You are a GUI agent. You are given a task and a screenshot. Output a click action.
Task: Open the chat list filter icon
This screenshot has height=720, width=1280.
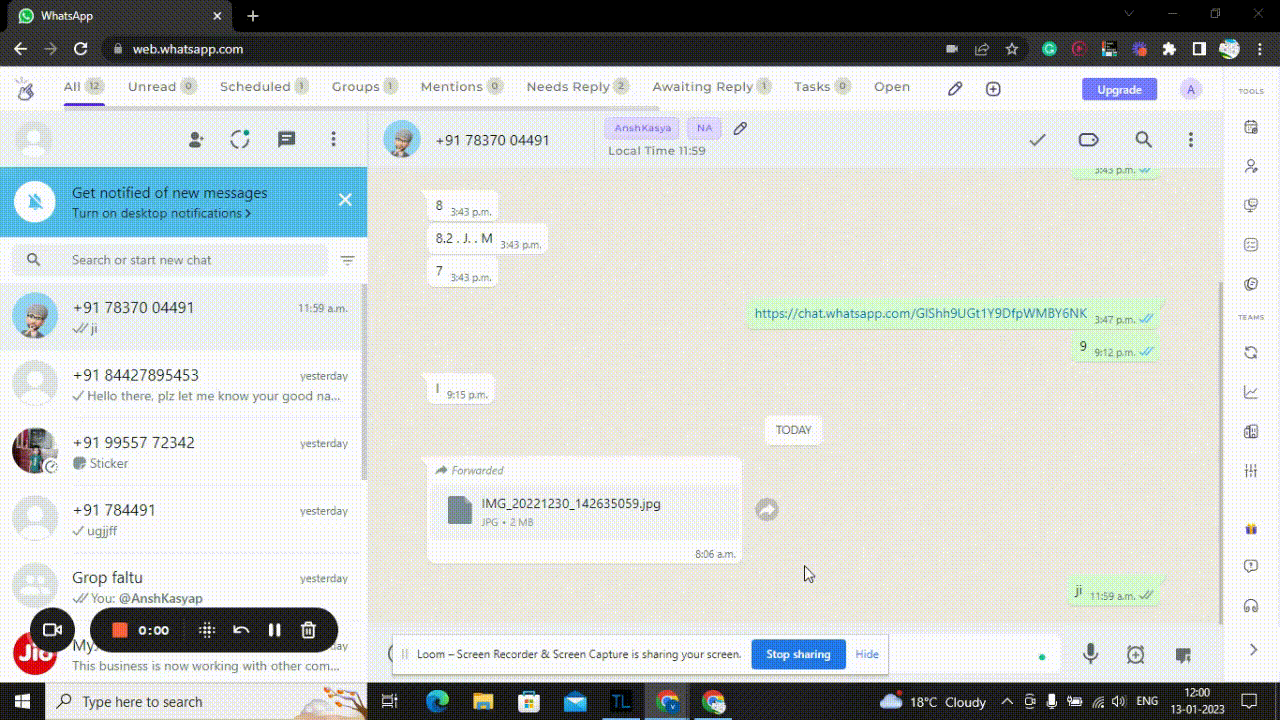pyautogui.click(x=347, y=260)
